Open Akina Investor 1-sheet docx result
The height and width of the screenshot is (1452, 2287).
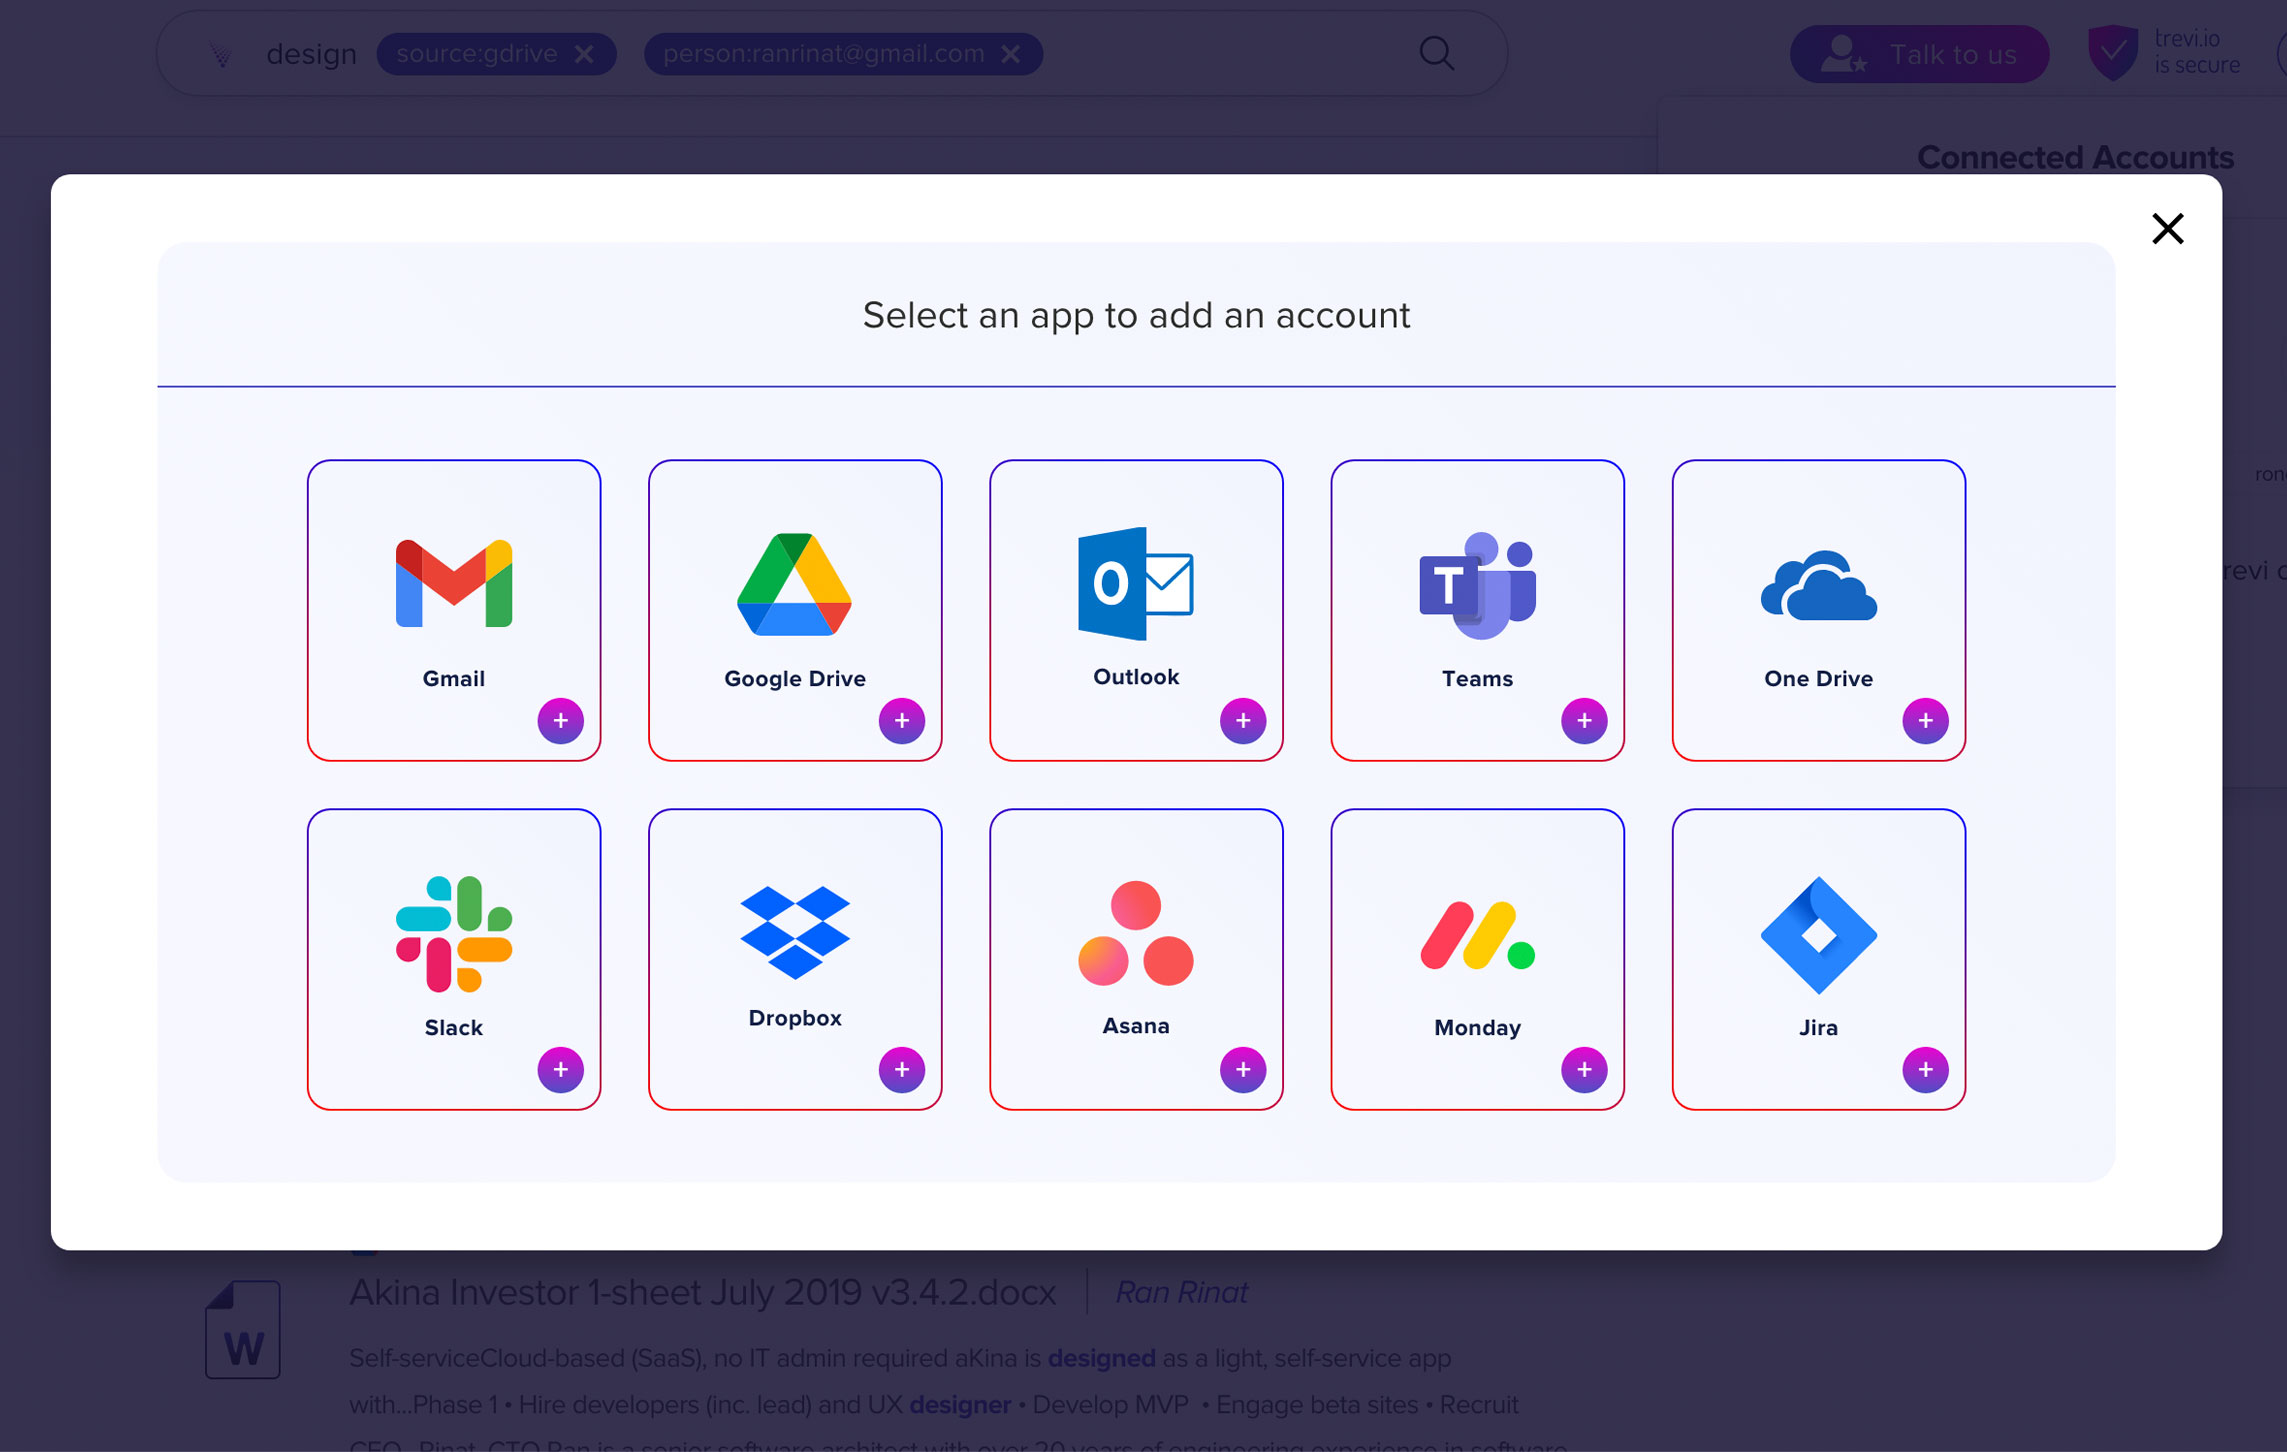702,1292
